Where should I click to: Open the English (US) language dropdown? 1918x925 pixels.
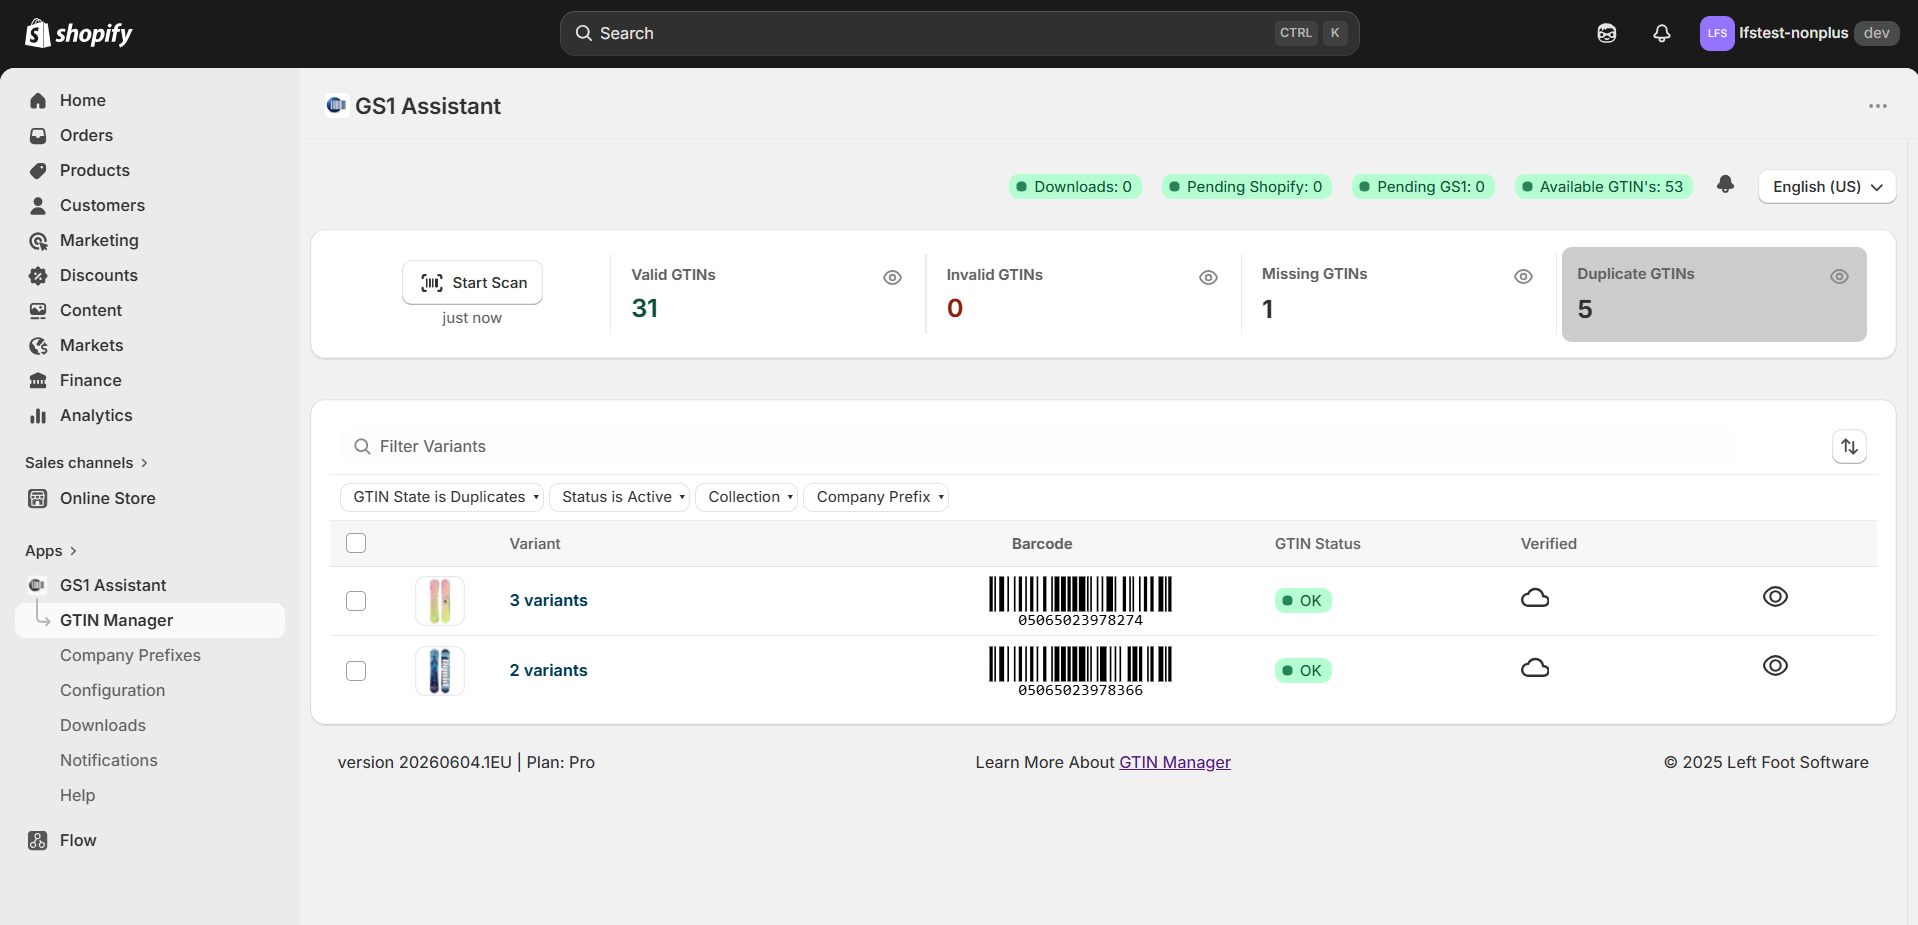1827,187
